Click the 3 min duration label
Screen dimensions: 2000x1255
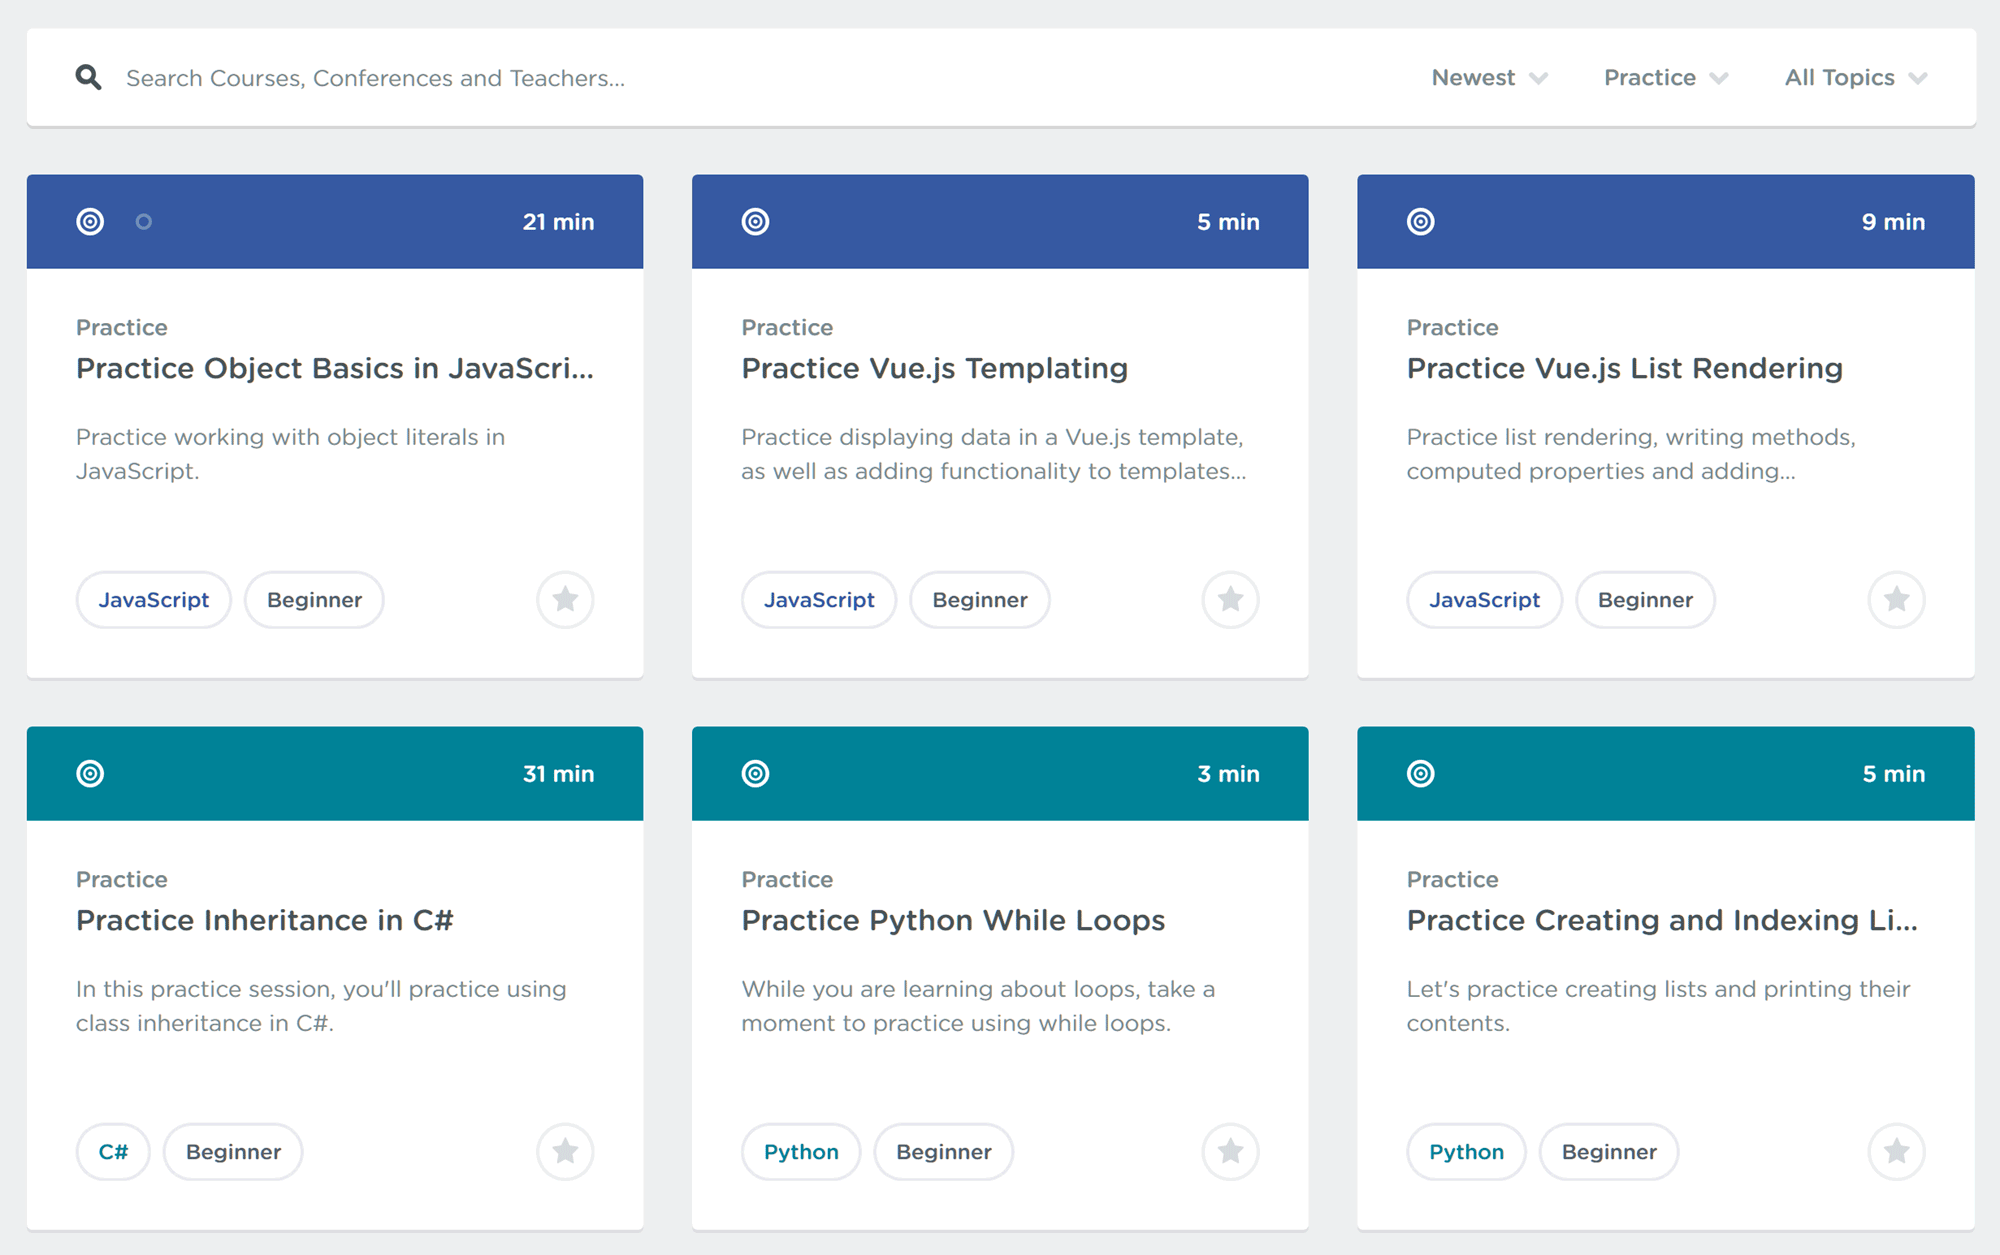(x=1228, y=774)
